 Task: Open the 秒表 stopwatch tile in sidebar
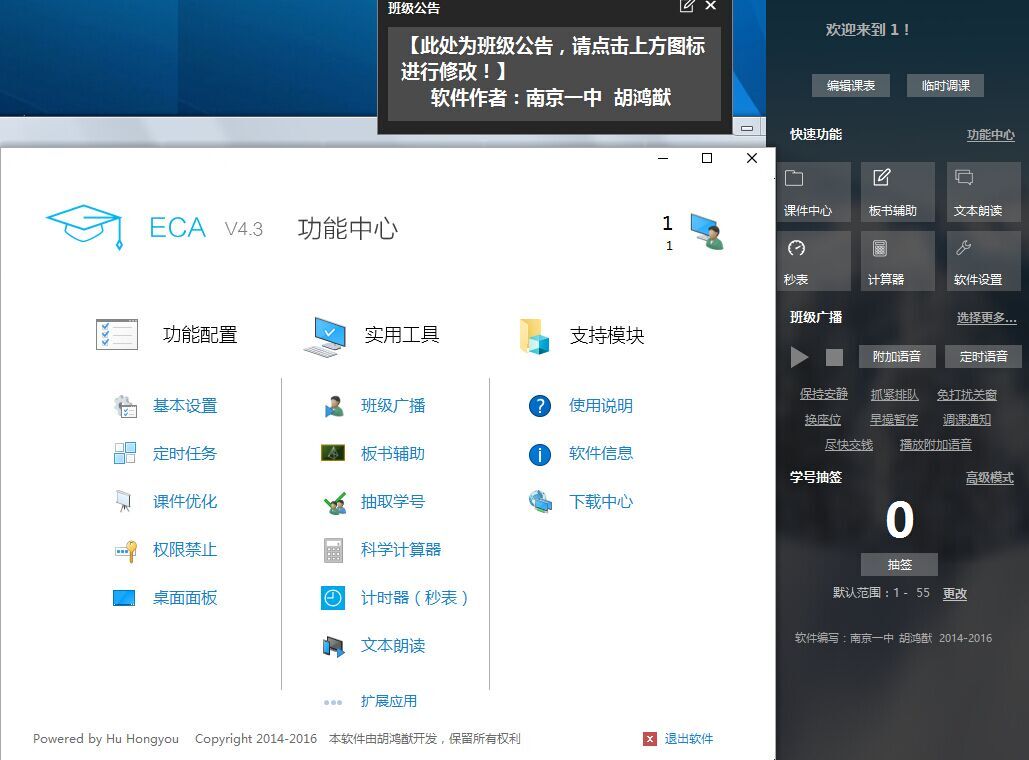[x=814, y=261]
